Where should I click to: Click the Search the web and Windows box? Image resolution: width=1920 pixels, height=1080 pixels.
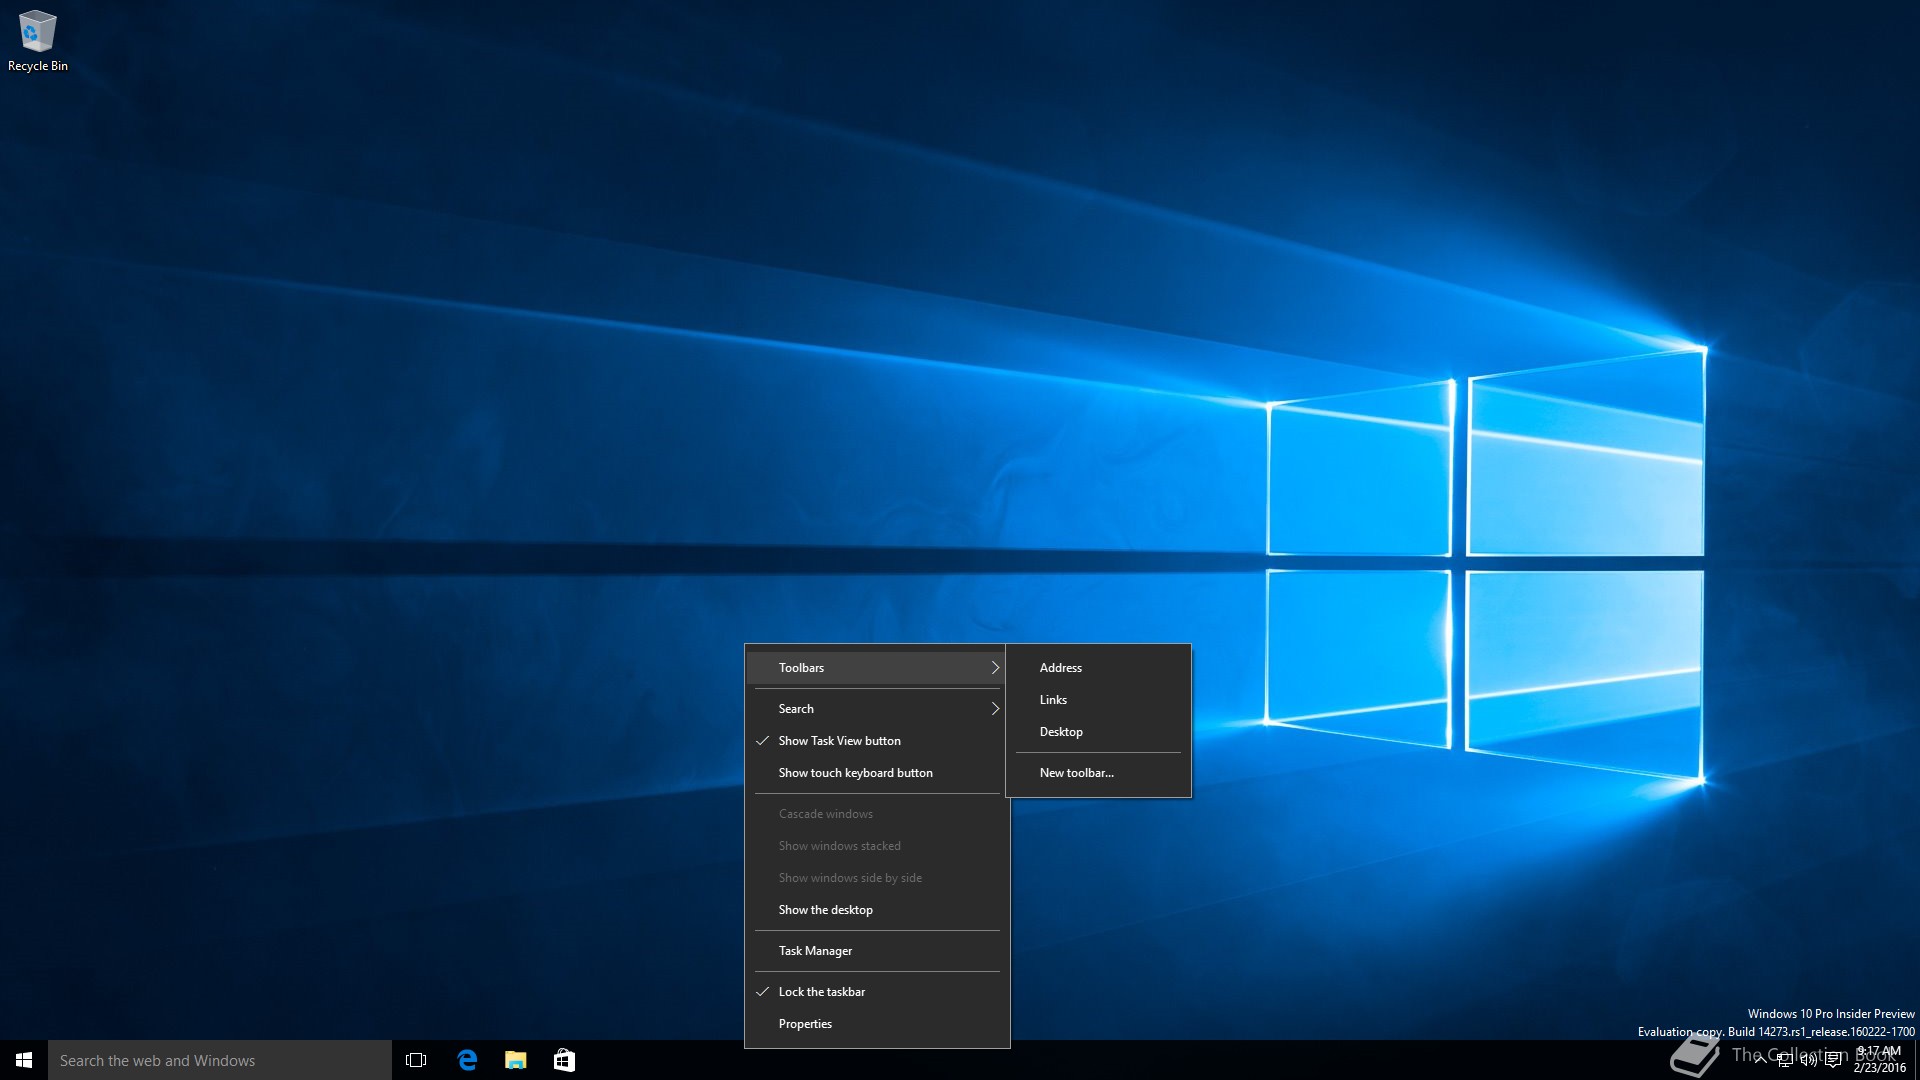coord(220,1060)
